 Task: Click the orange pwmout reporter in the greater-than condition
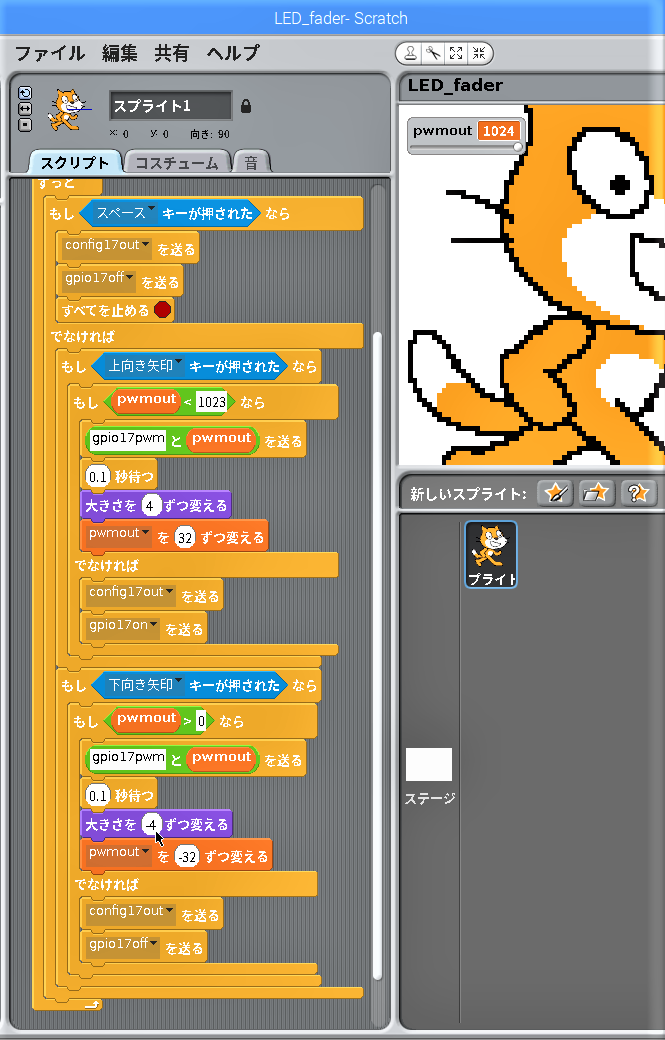click(x=147, y=720)
